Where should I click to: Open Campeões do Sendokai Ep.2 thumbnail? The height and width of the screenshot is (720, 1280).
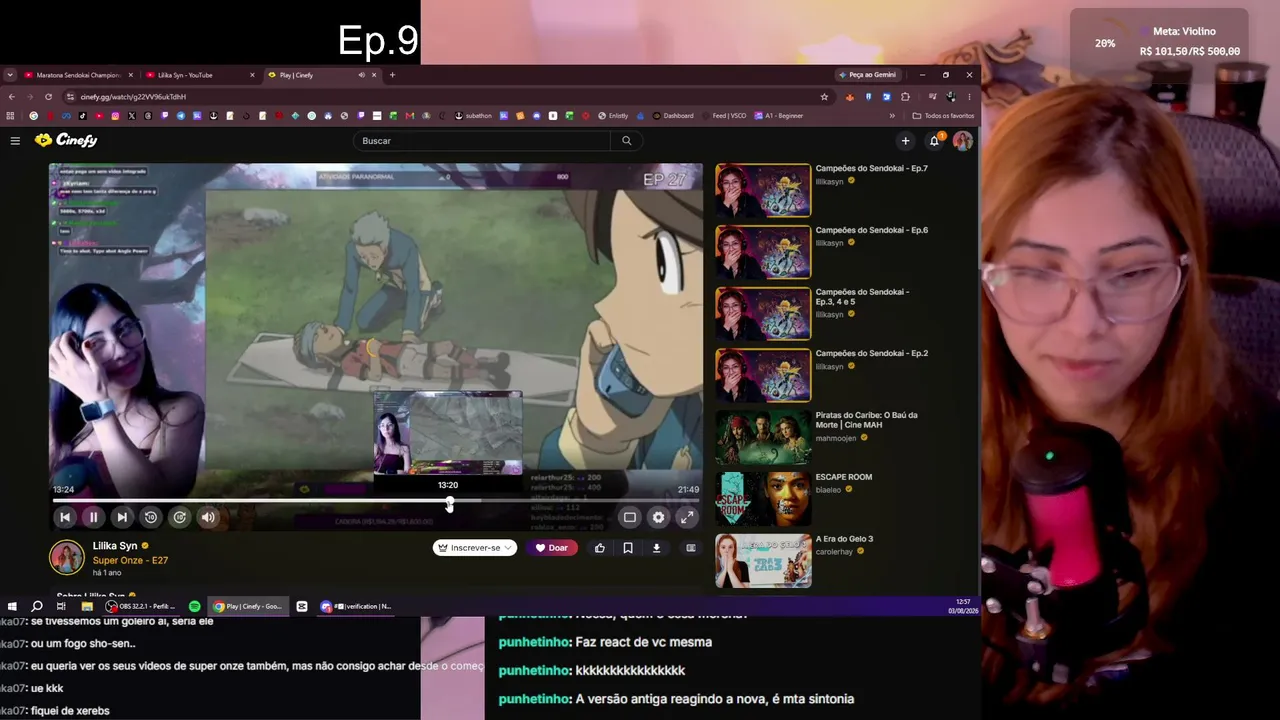pos(763,375)
